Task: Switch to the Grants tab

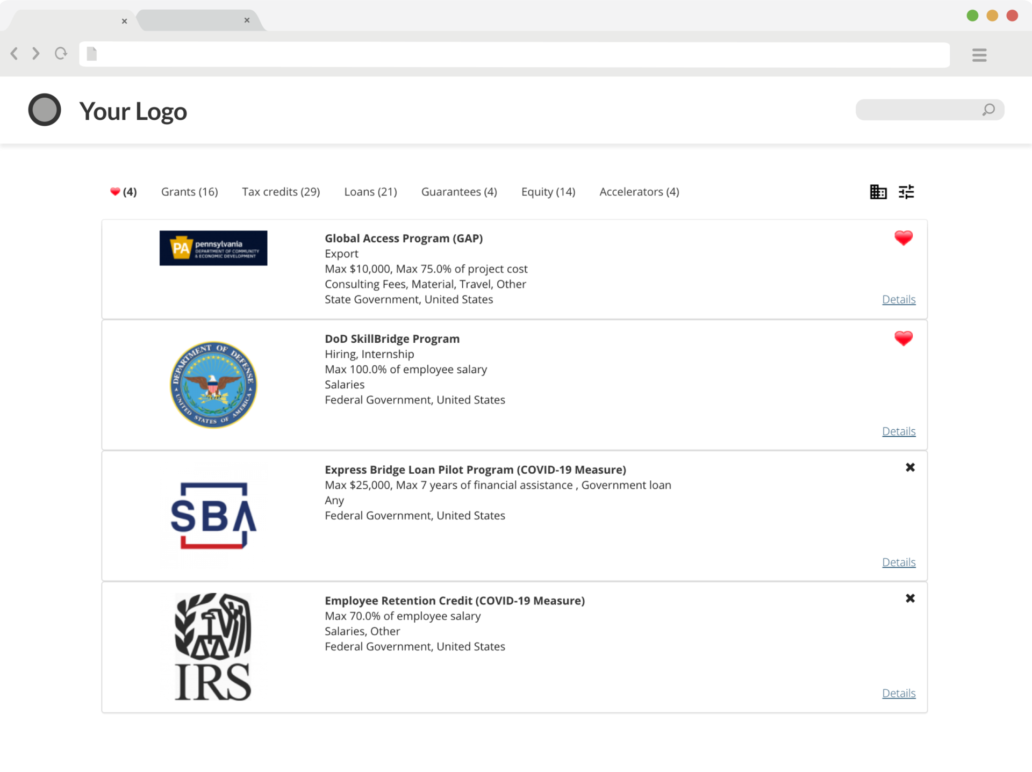Action: tap(189, 191)
